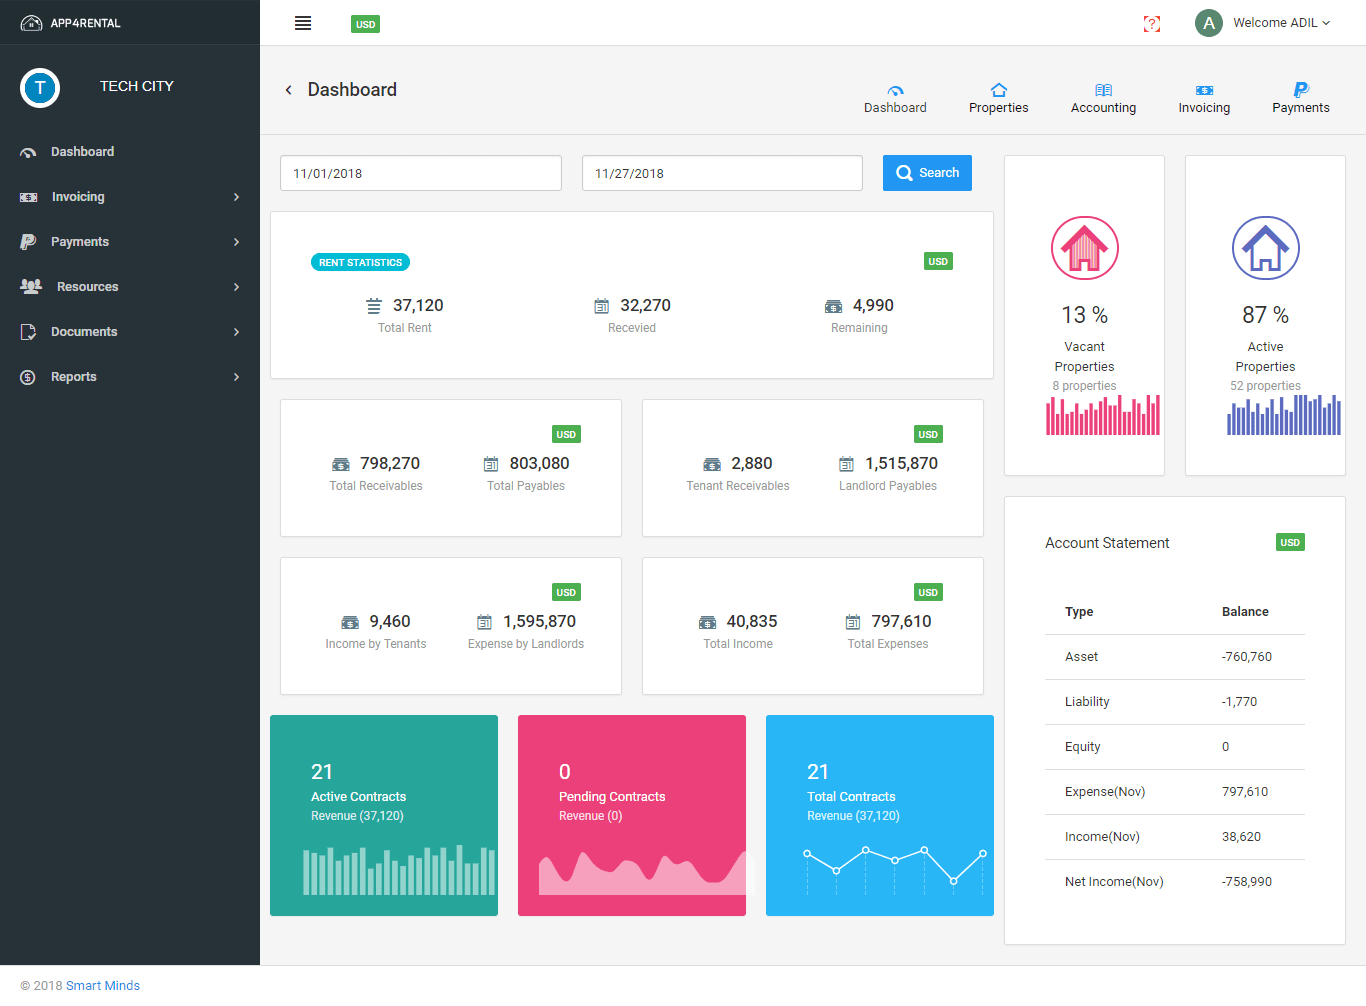Open the blue Total Contracts card
Viewport: 1366px width, 1006px height.
880,815
